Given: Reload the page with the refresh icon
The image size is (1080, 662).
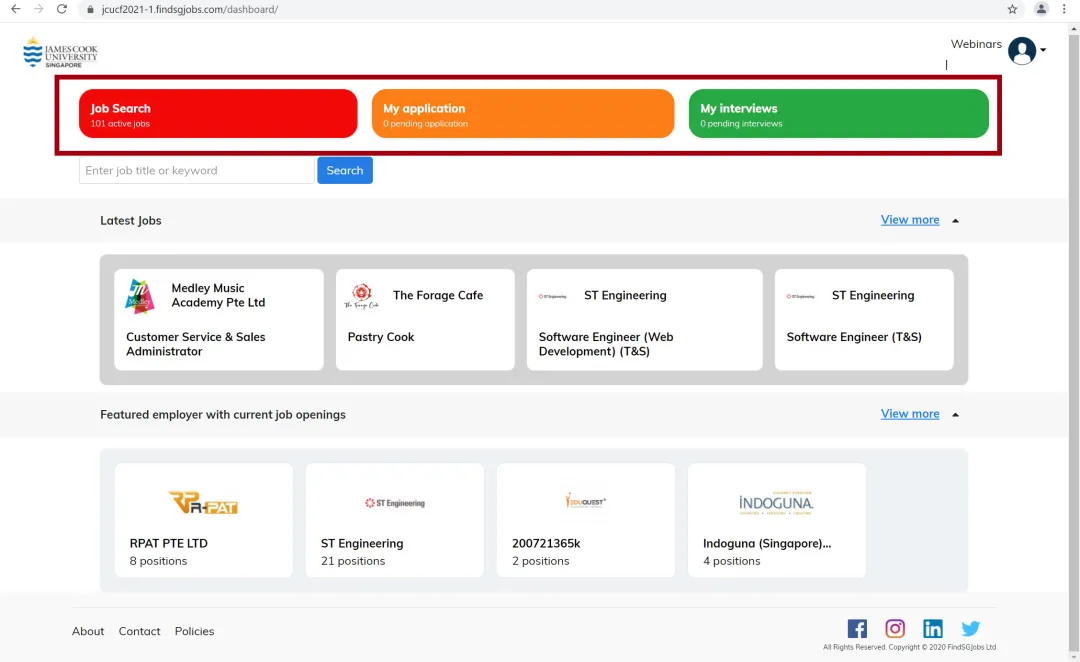Looking at the screenshot, I should pyautogui.click(x=62, y=9).
